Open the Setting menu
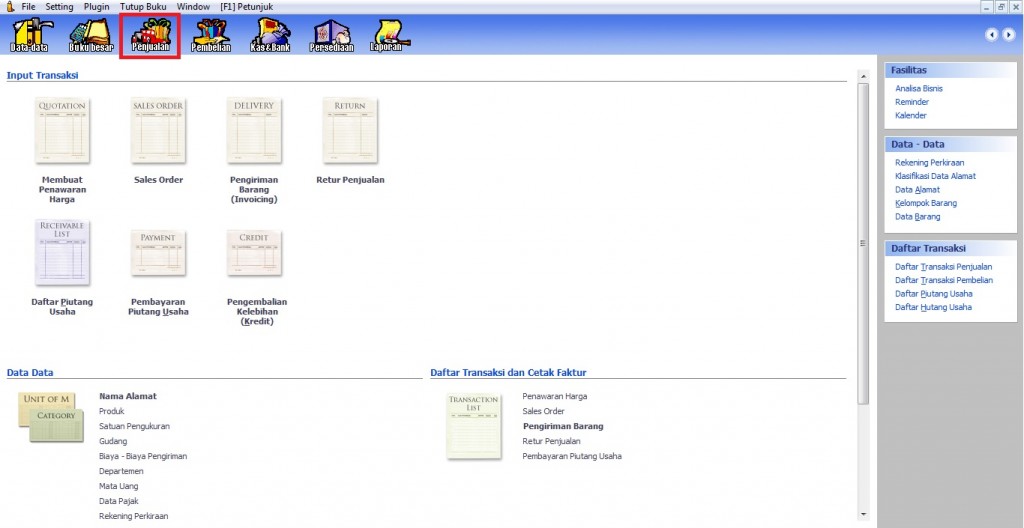This screenshot has width=1024, height=528. [x=59, y=6]
